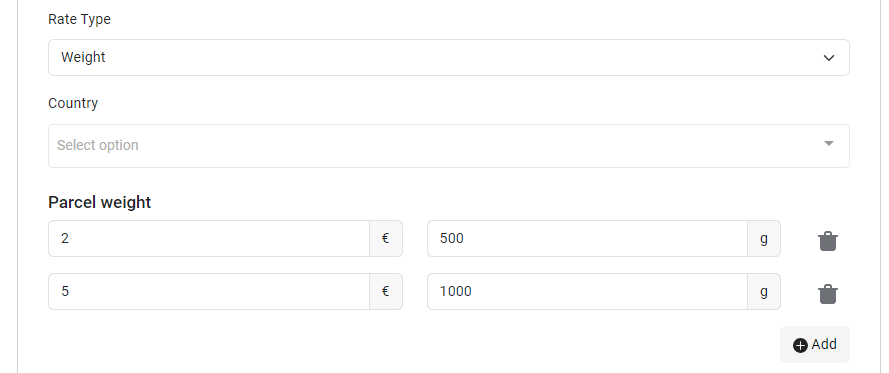Image resolution: width=889 pixels, height=373 pixels.
Task: Focus the price field containing 2
Action: coord(209,238)
